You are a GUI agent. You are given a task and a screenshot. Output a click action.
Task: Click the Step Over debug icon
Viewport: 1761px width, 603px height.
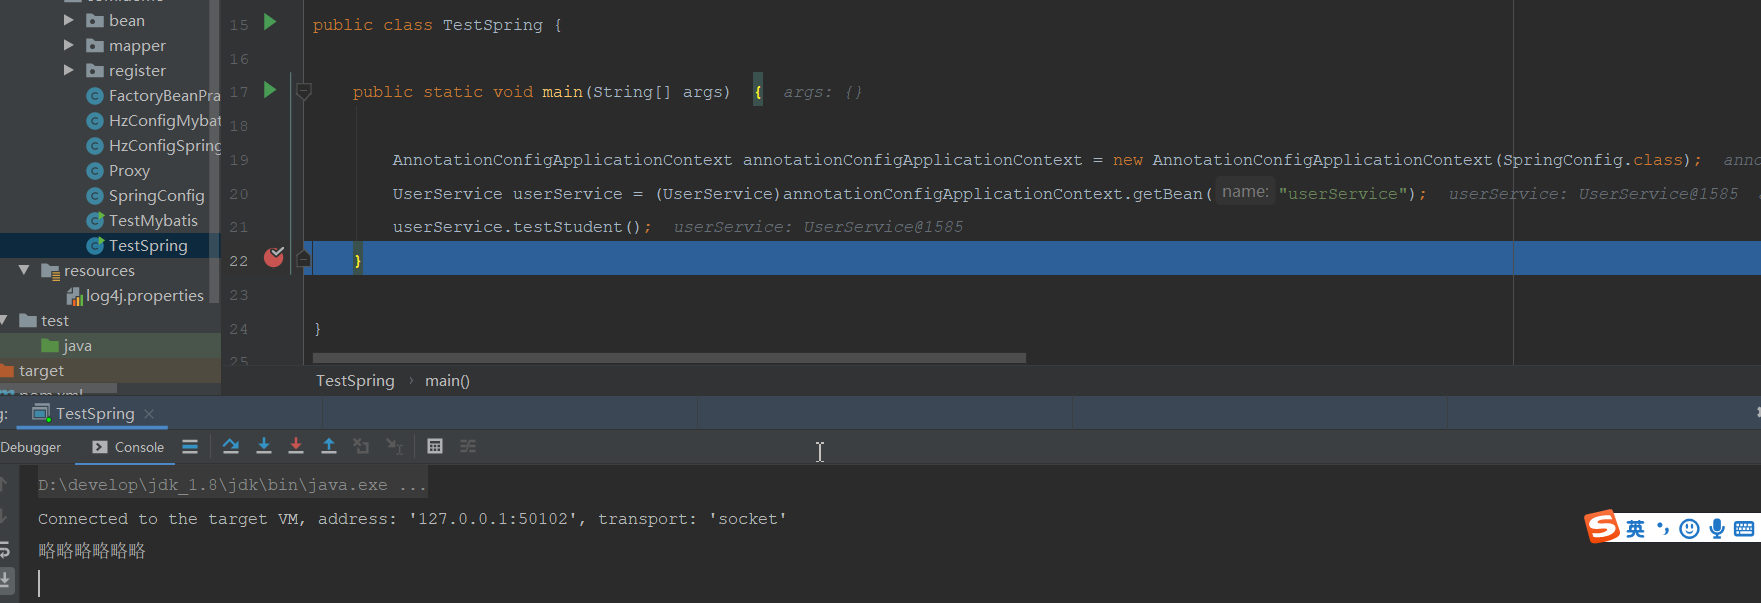point(231,446)
